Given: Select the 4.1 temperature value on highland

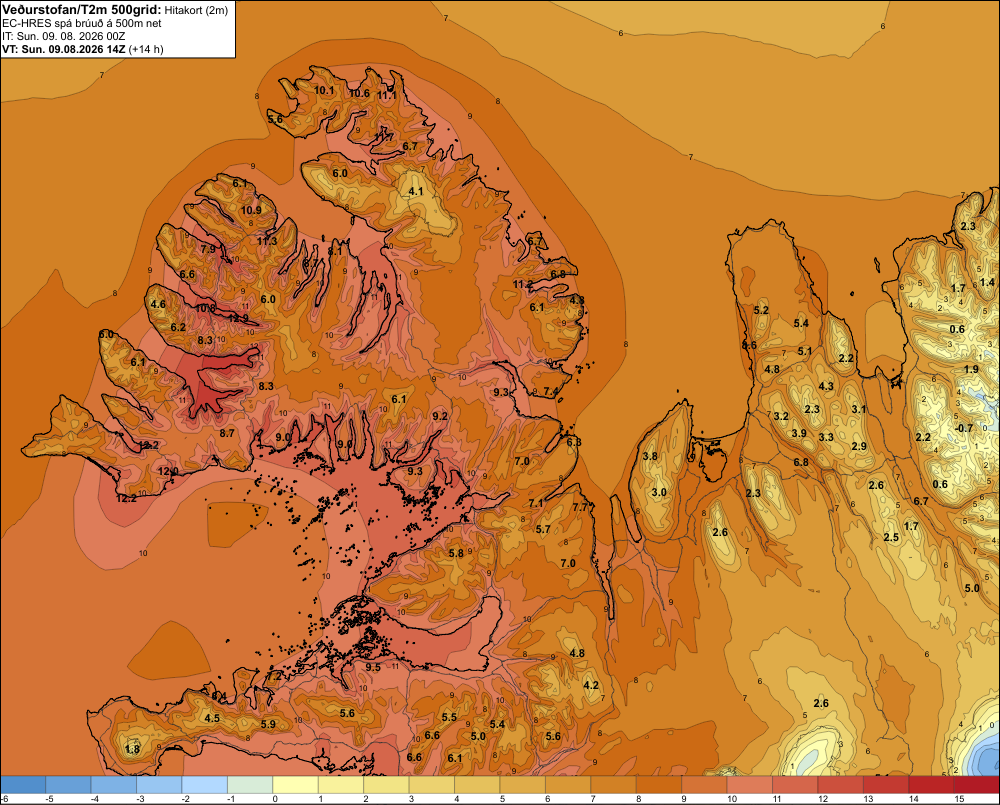Looking at the screenshot, I should [x=416, y=191].
